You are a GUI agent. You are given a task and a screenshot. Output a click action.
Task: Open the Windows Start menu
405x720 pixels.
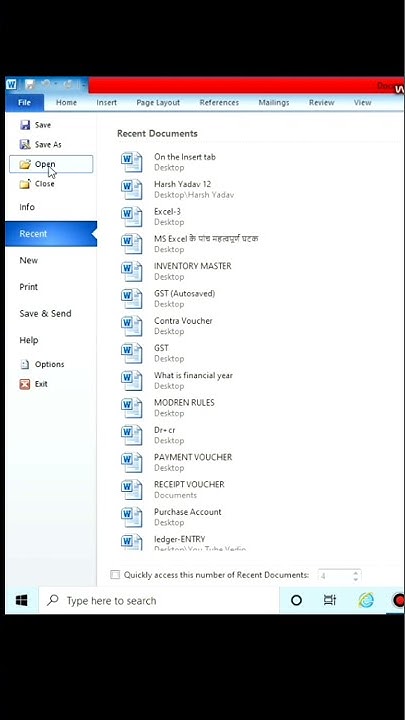(22, 600)
